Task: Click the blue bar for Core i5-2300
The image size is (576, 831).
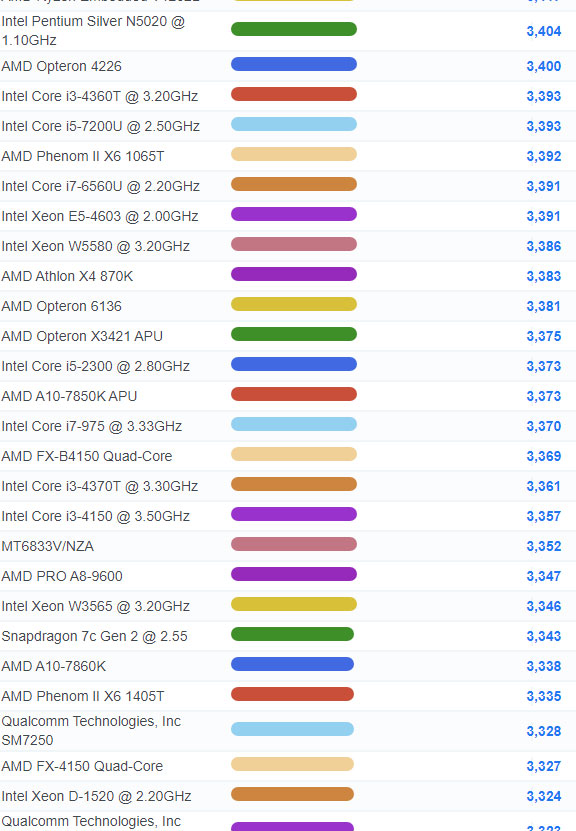Action: point(294,364)
